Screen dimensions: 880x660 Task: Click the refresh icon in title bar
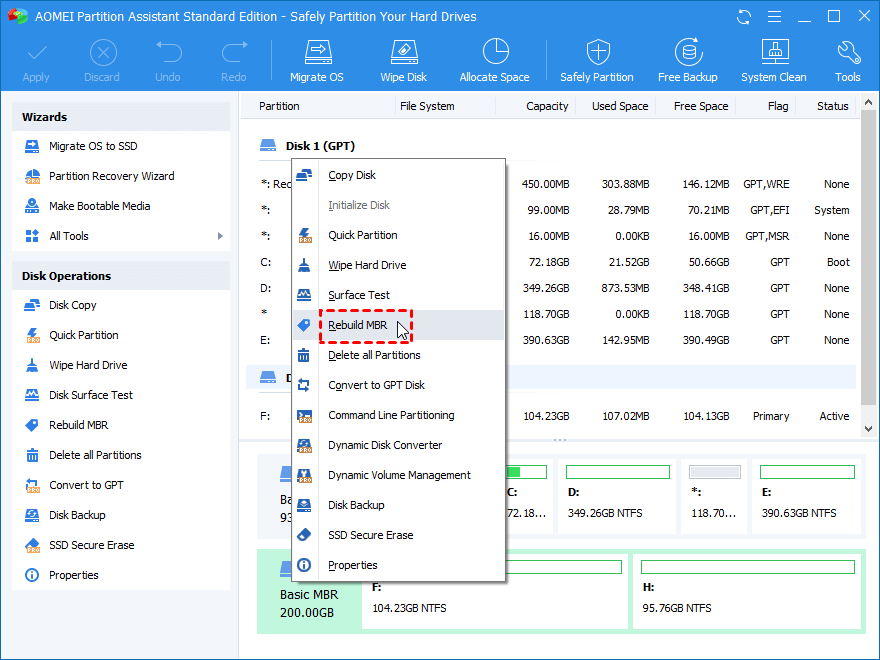743,17
